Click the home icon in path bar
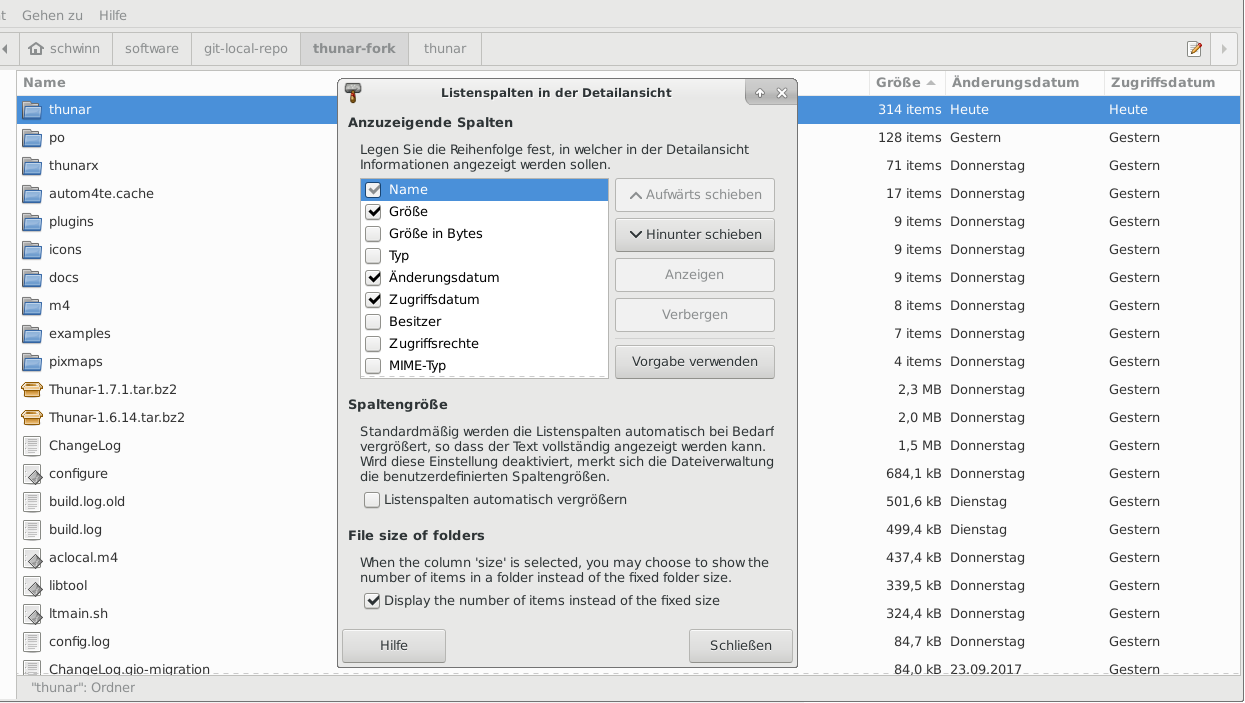Screen dimensions: 1245x703 (x=37, y=49)
